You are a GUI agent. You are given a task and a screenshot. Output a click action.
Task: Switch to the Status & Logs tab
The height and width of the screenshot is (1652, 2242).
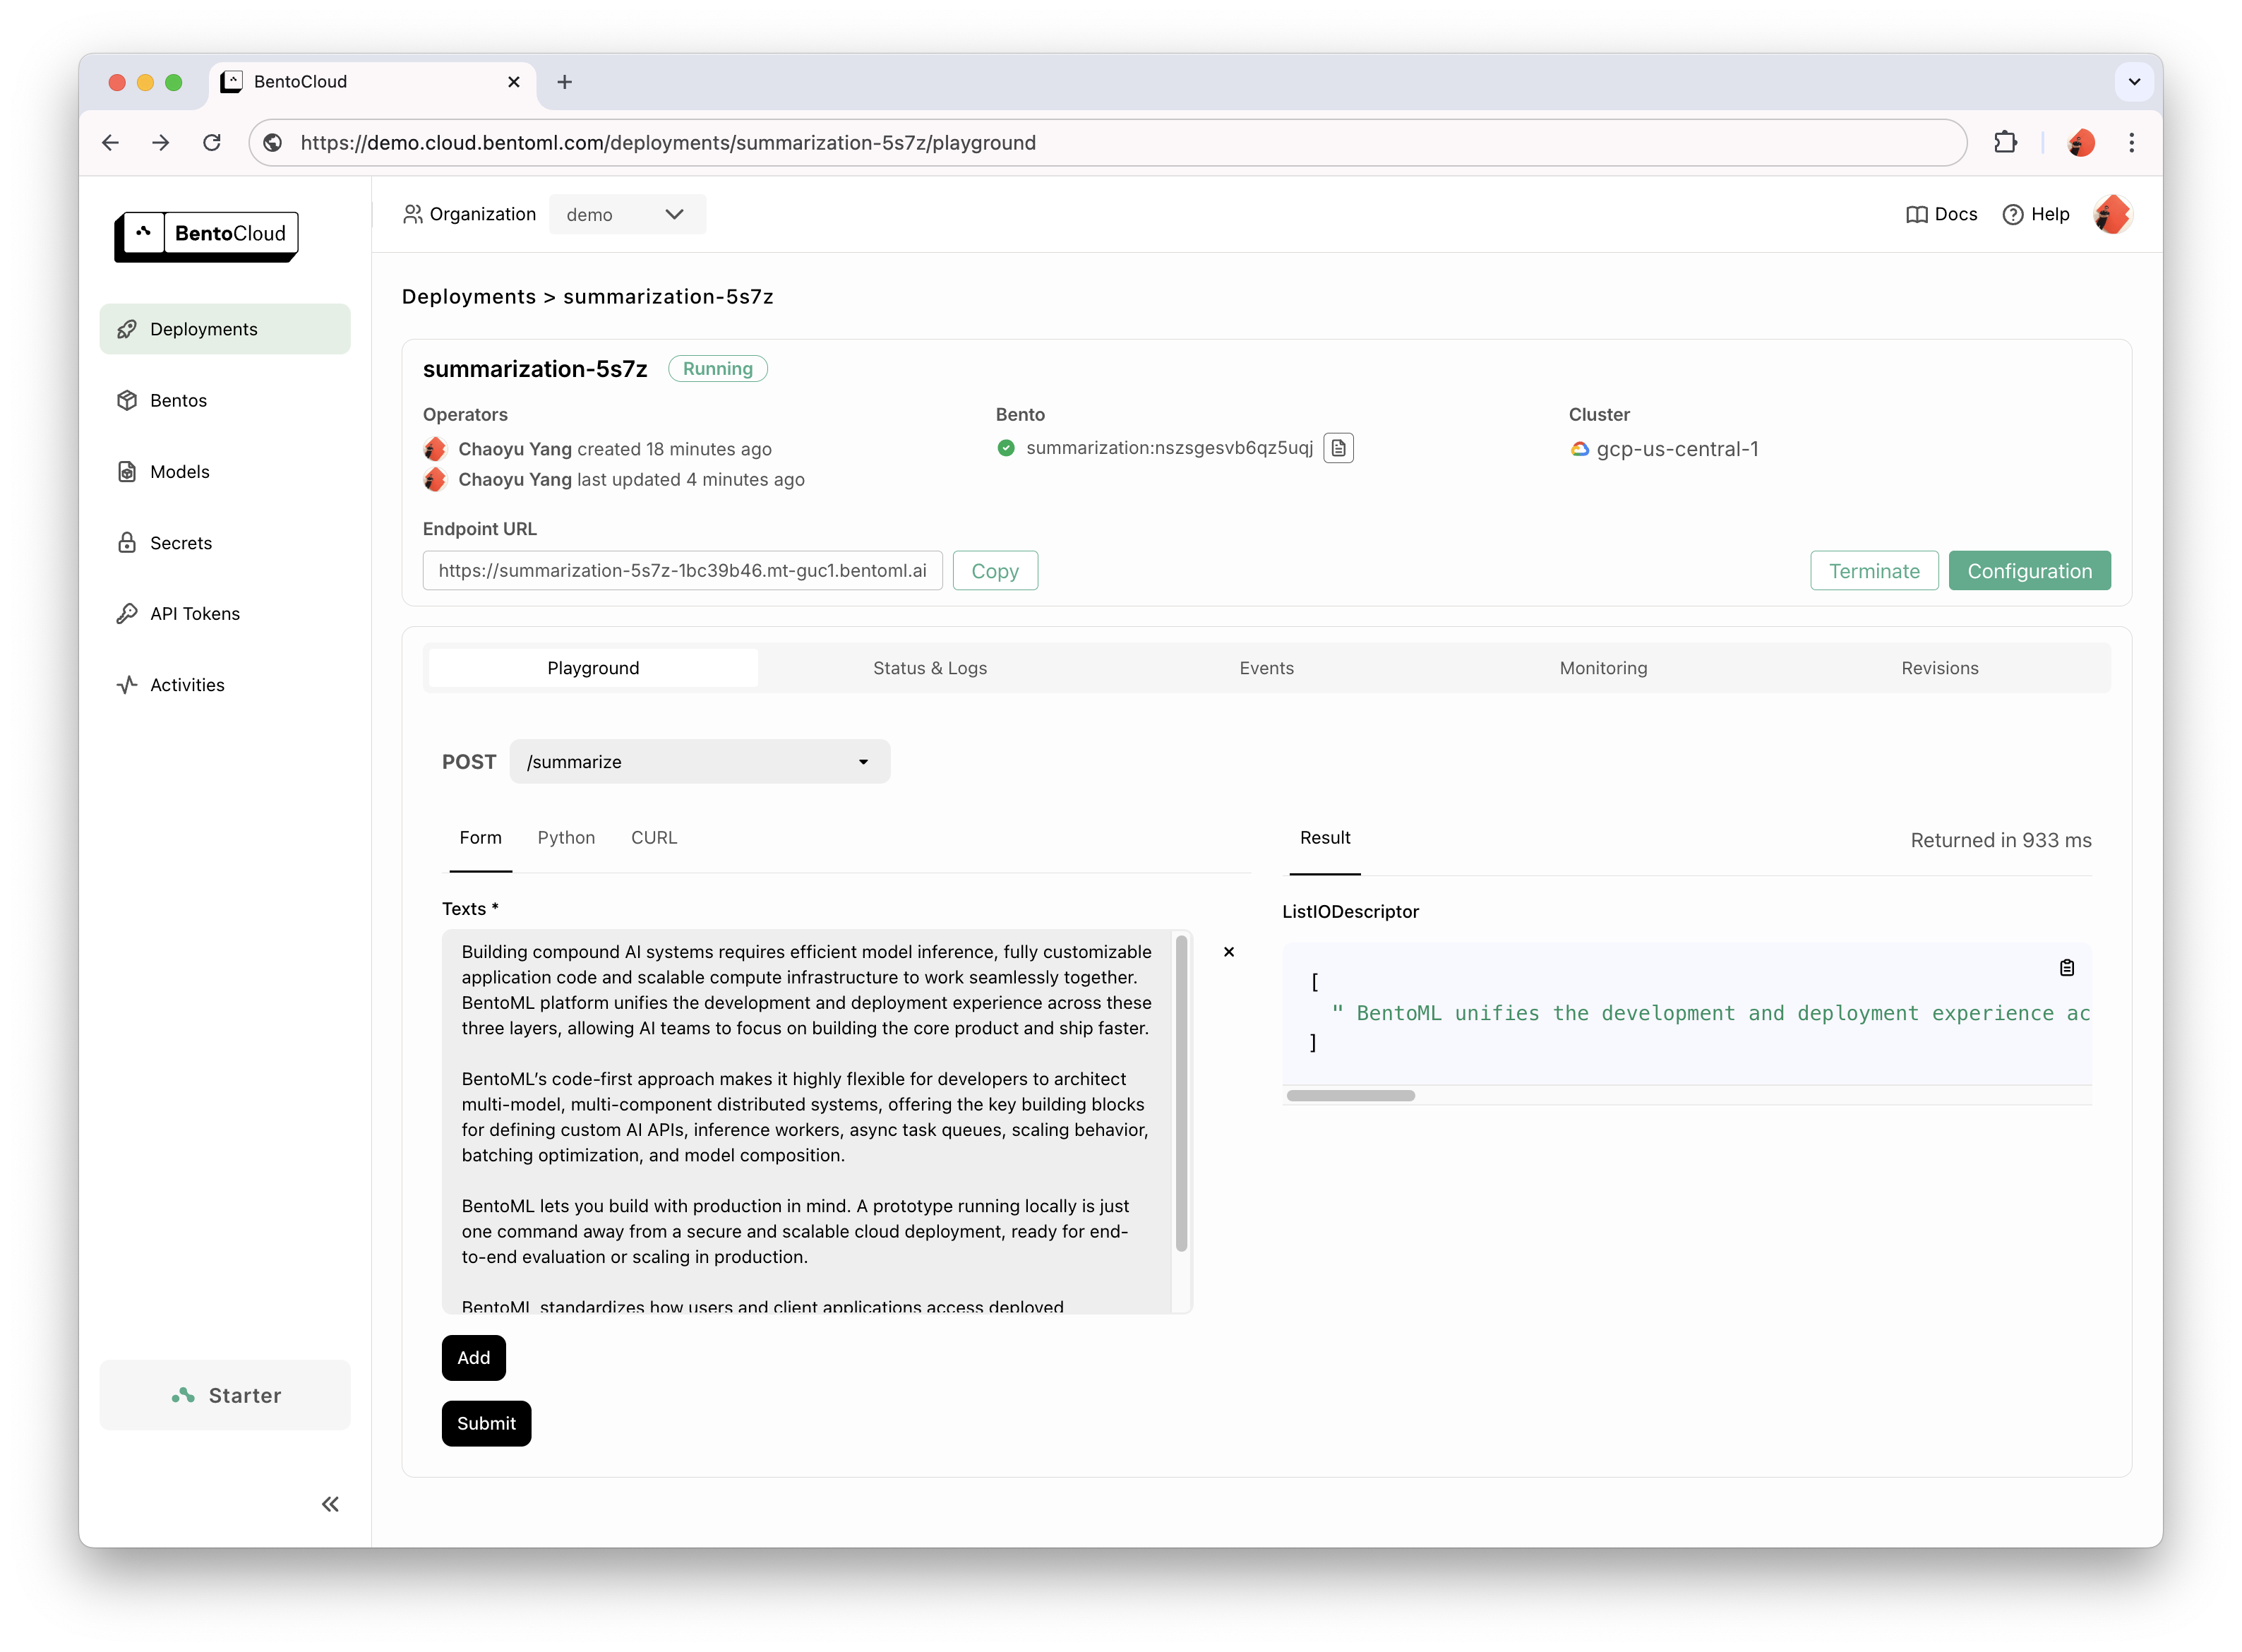point(928,666)
